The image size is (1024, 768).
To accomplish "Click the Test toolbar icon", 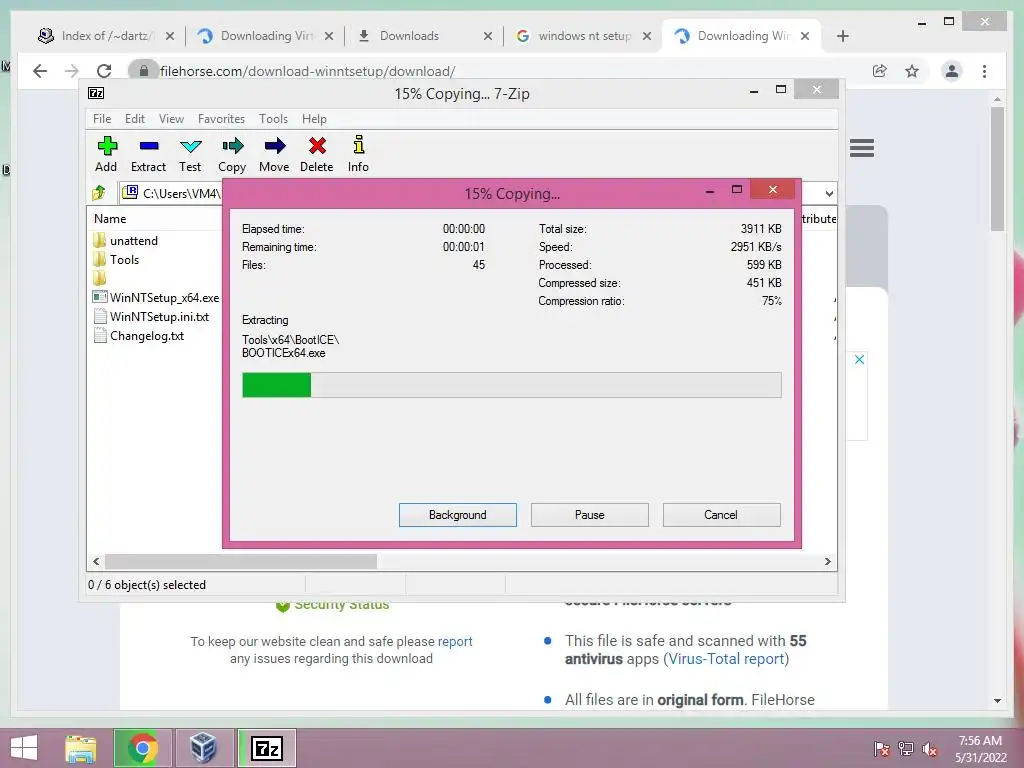I will click(190, 154).
